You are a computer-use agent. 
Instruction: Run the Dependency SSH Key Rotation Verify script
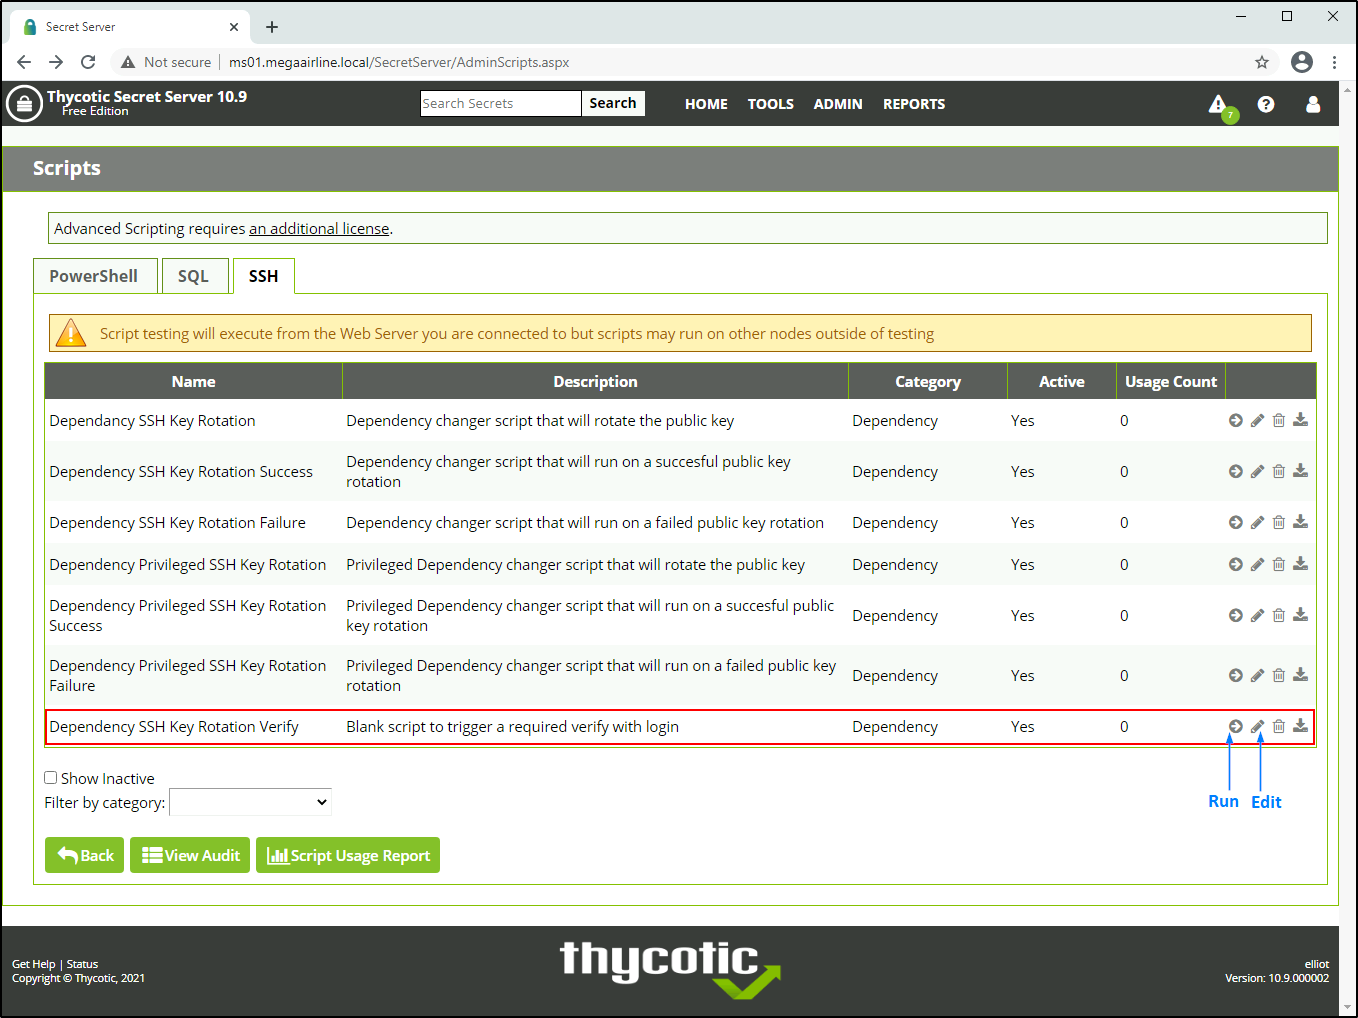click(x=1236, y=727)
